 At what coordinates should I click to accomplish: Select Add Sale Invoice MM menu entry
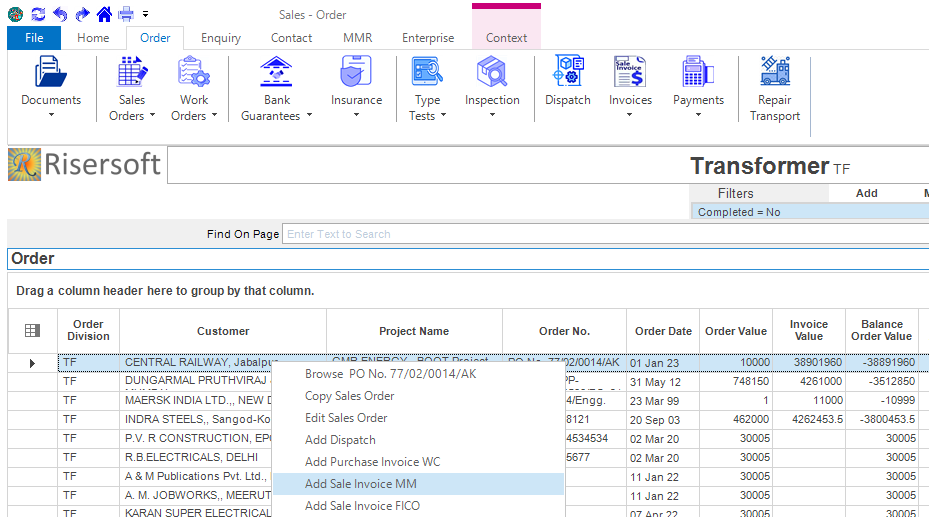click(361, 484)
